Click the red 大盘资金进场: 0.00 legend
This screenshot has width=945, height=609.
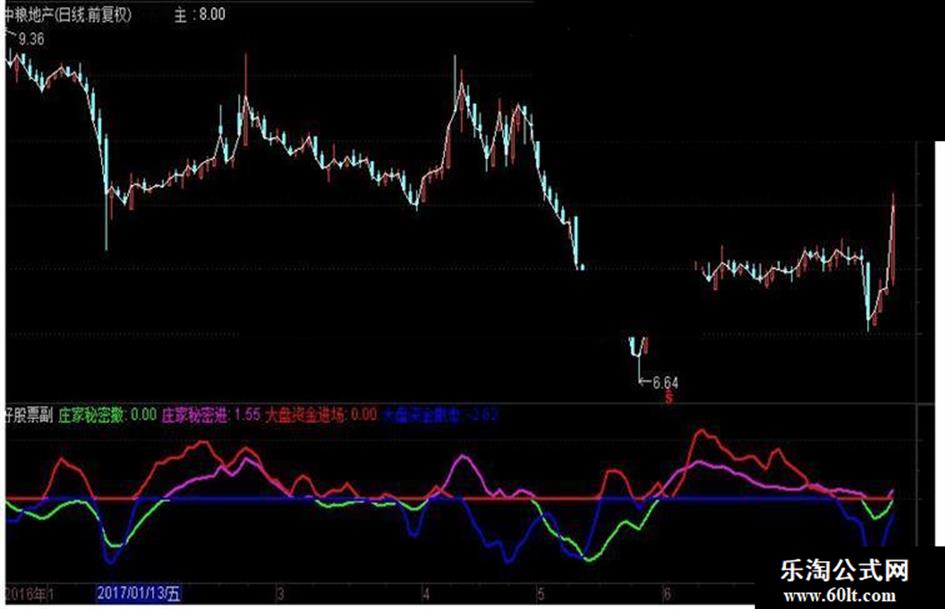(321, 415)
